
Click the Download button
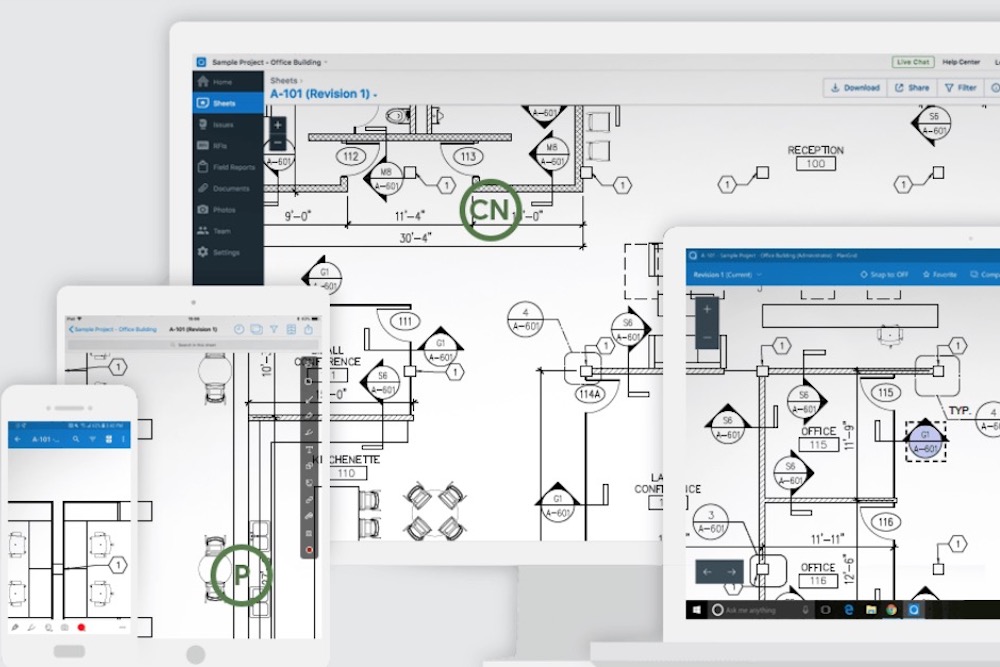point(854,88)
